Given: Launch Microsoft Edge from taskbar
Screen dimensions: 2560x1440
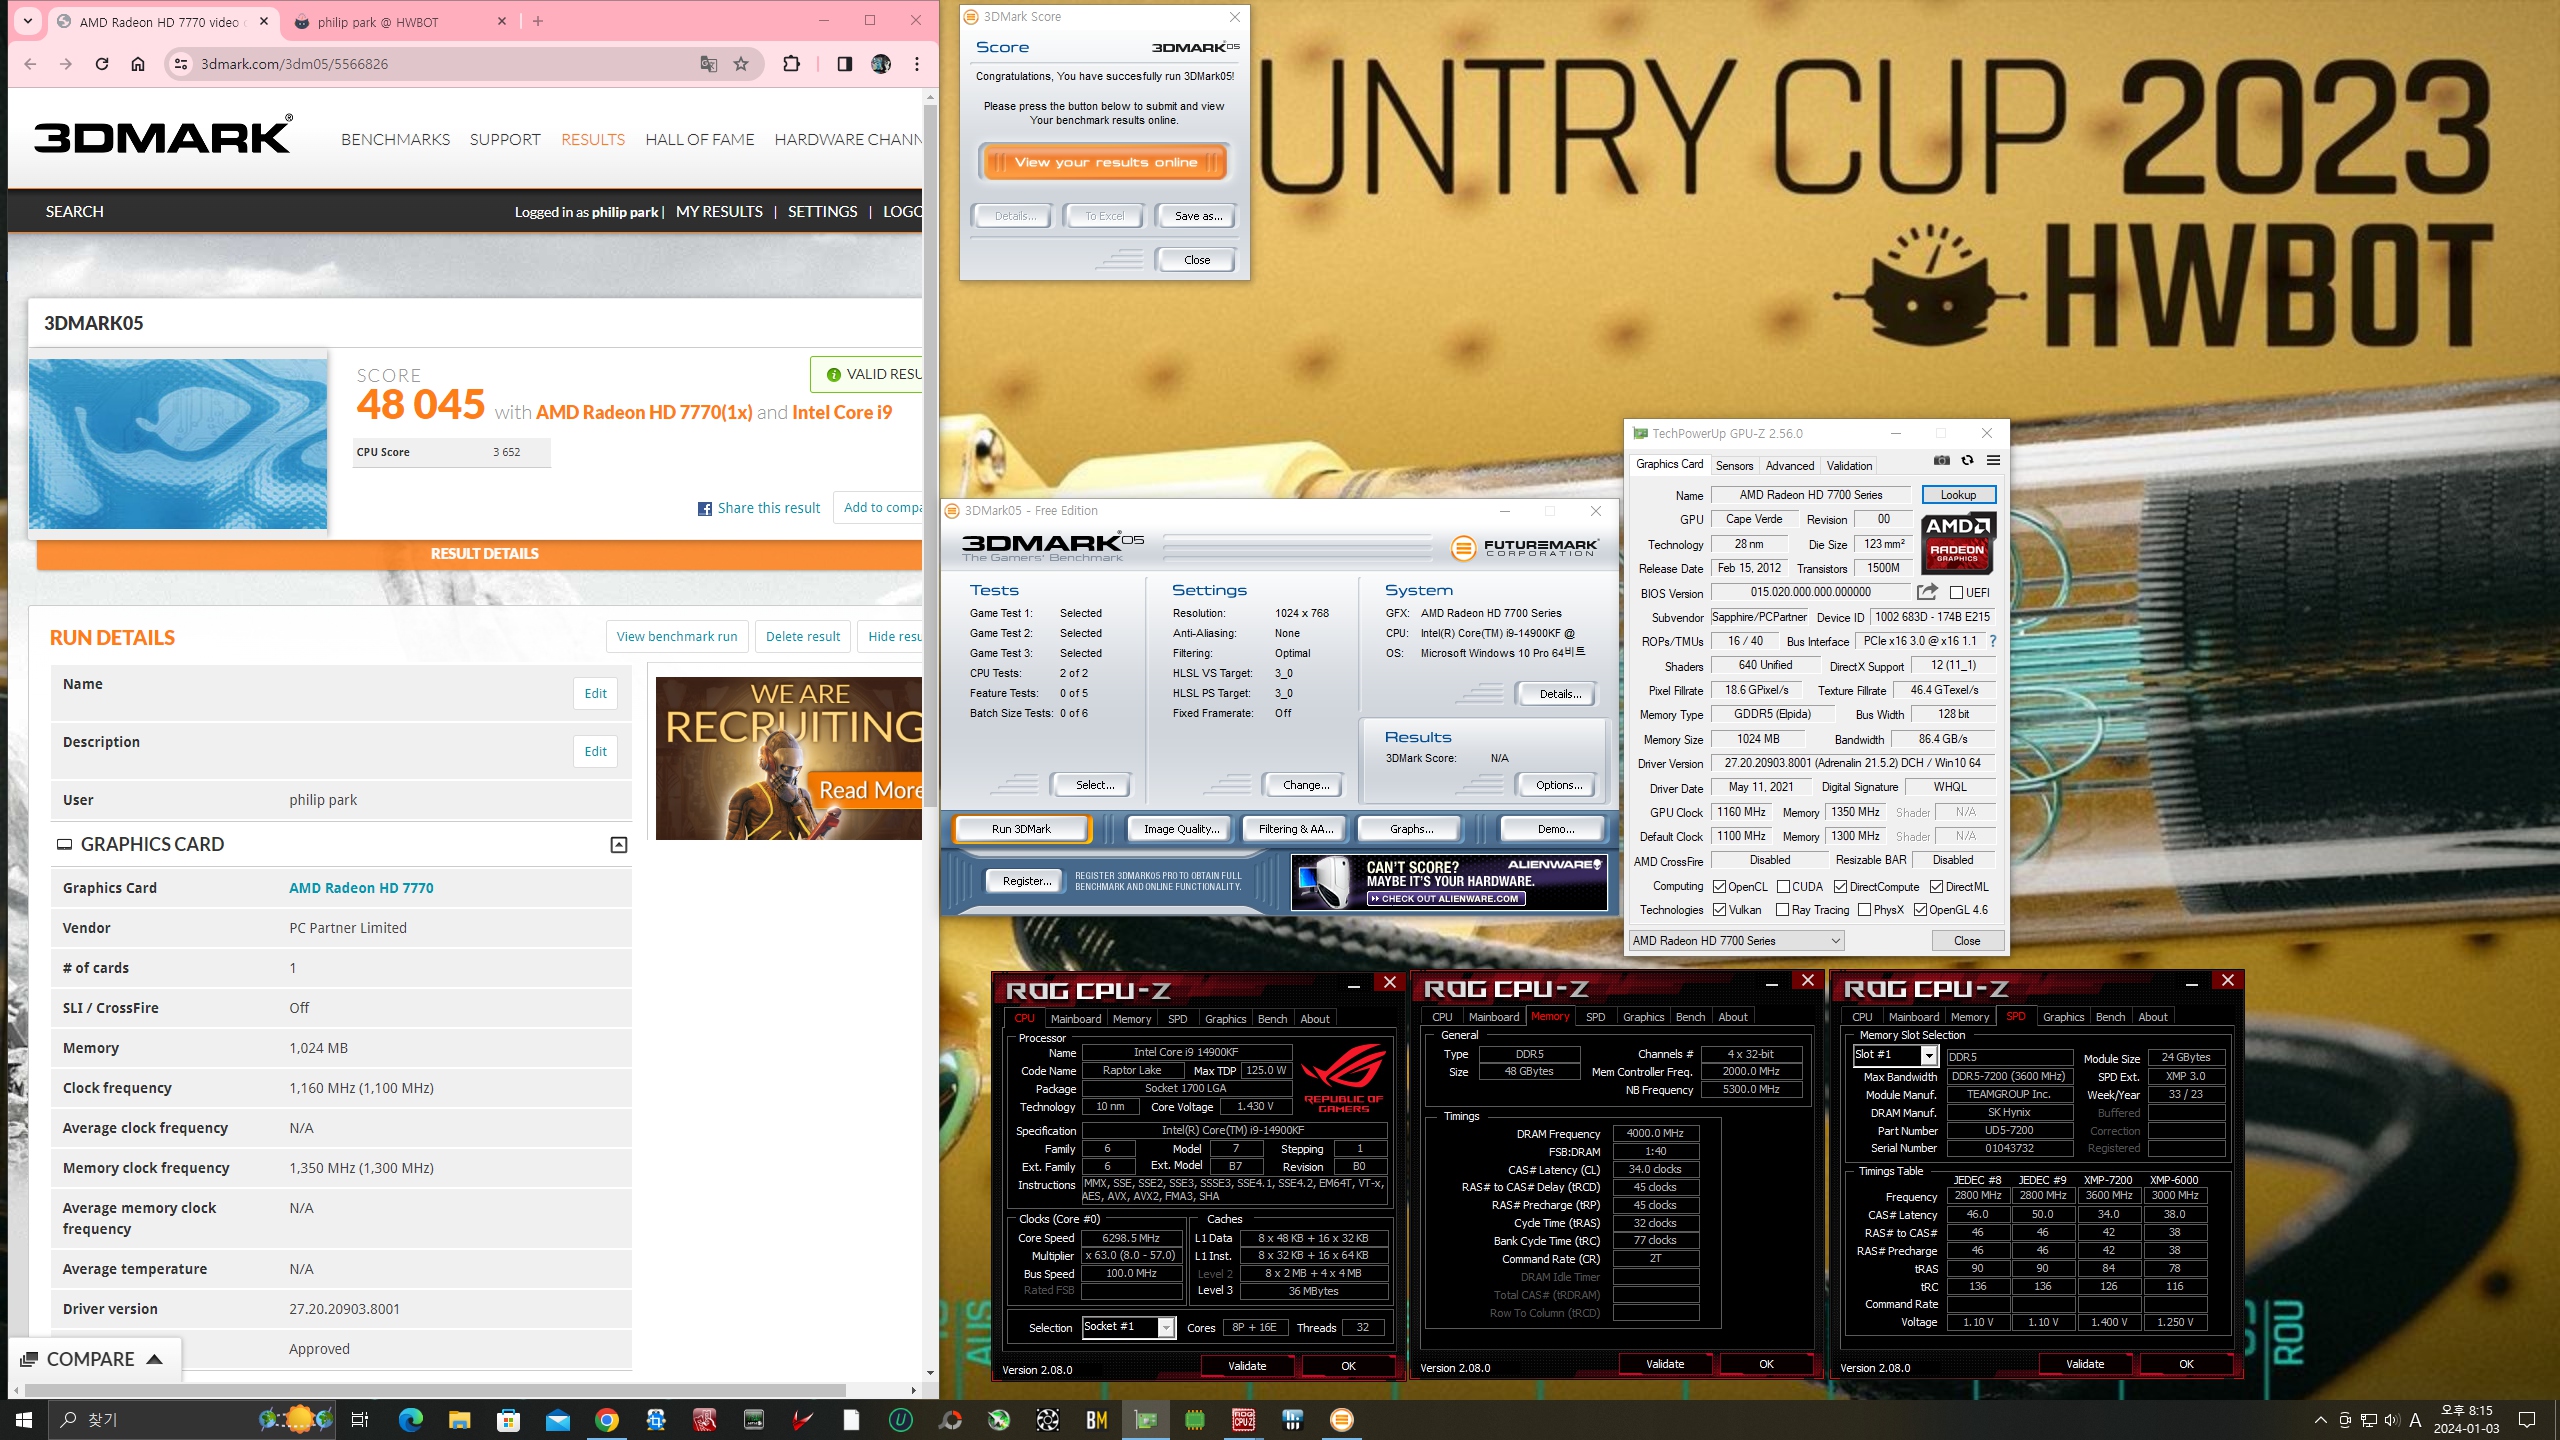Looking at the screenshot, I should pos(410,1419).
